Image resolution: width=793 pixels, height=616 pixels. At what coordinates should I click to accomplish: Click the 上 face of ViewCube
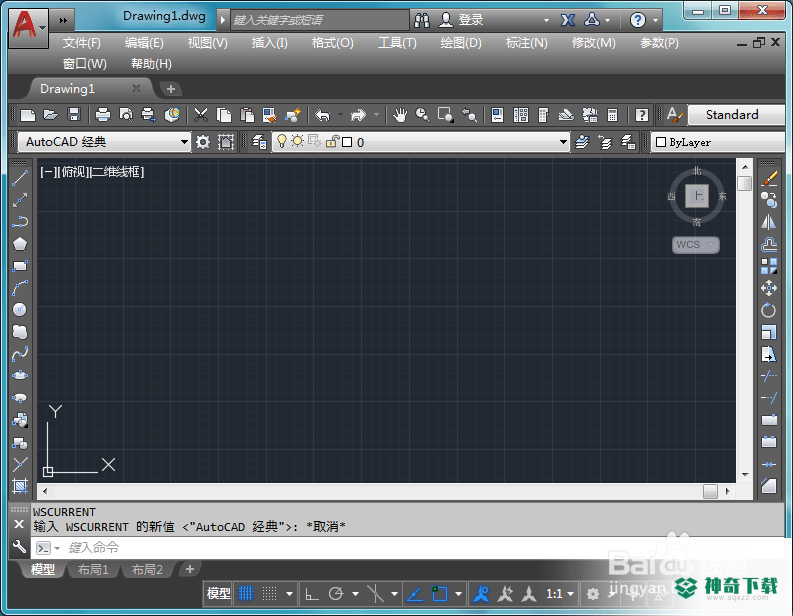pyautogui.click(x=697, y=196)
